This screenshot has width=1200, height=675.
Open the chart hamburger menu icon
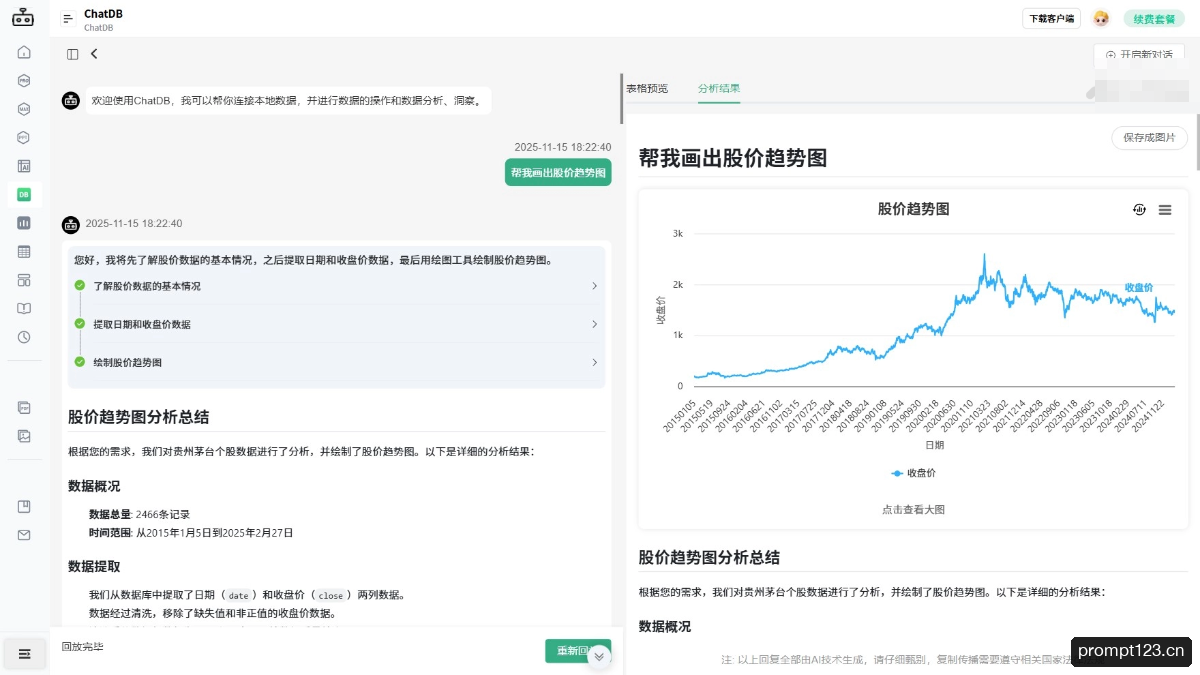[x=1165, y=210]
